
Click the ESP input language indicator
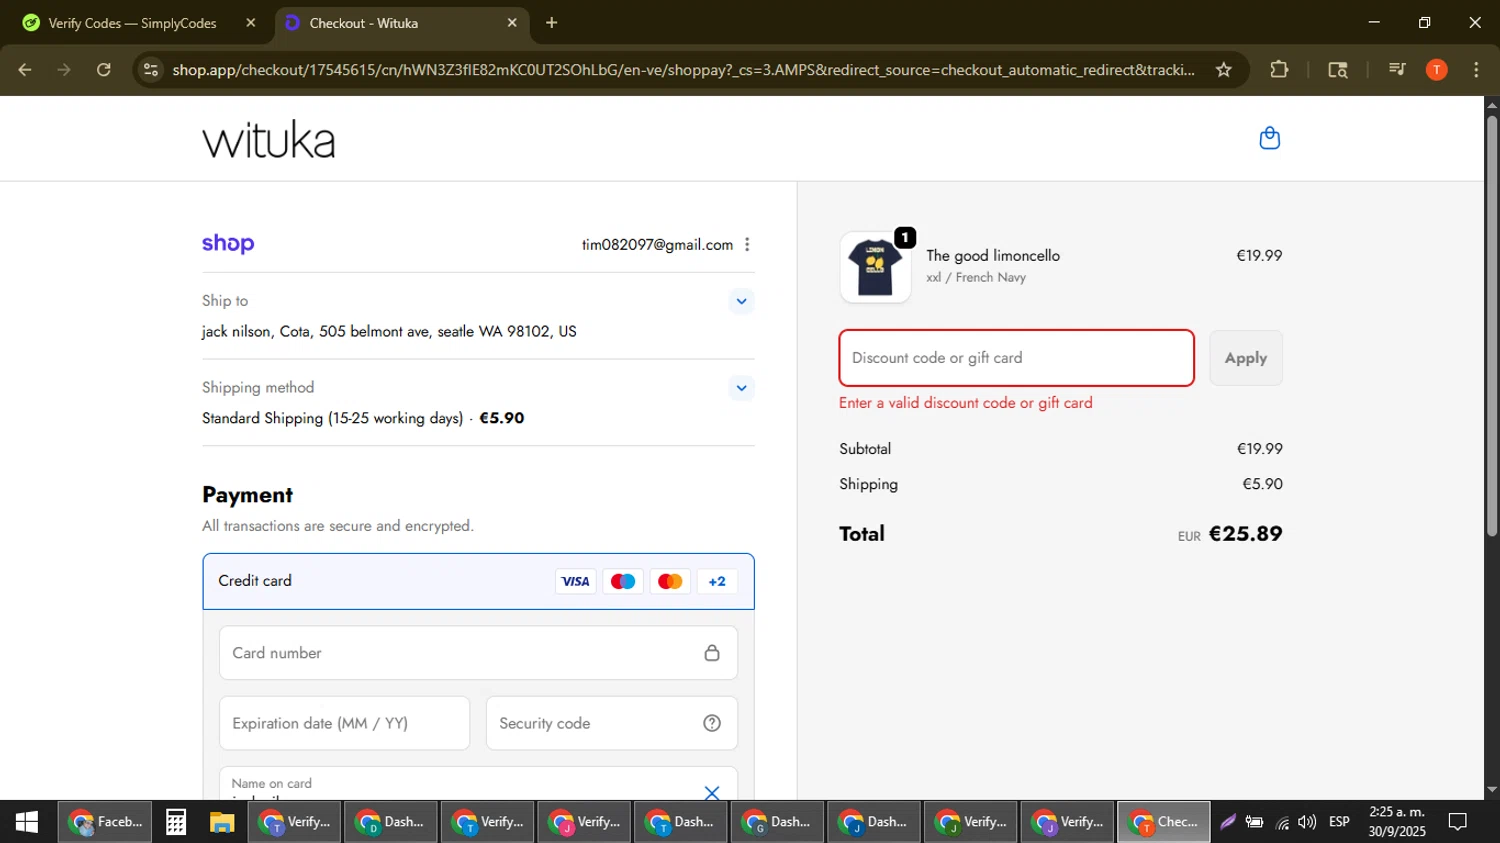click(x=1339, y=822)
